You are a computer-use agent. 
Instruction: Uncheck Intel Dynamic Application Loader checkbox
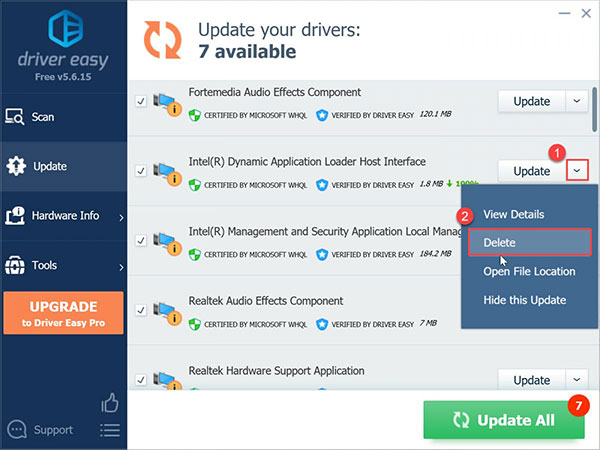click(x=141, y=171)
